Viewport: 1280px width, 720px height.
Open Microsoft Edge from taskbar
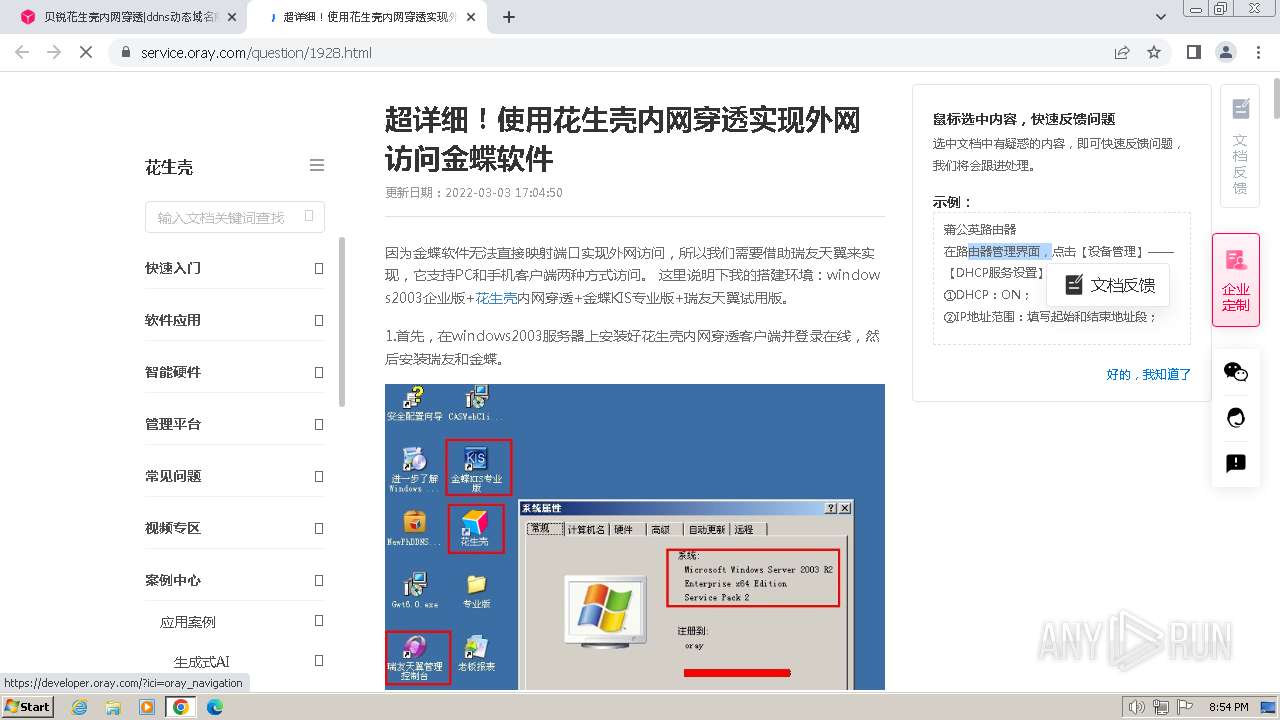(214, 707)
